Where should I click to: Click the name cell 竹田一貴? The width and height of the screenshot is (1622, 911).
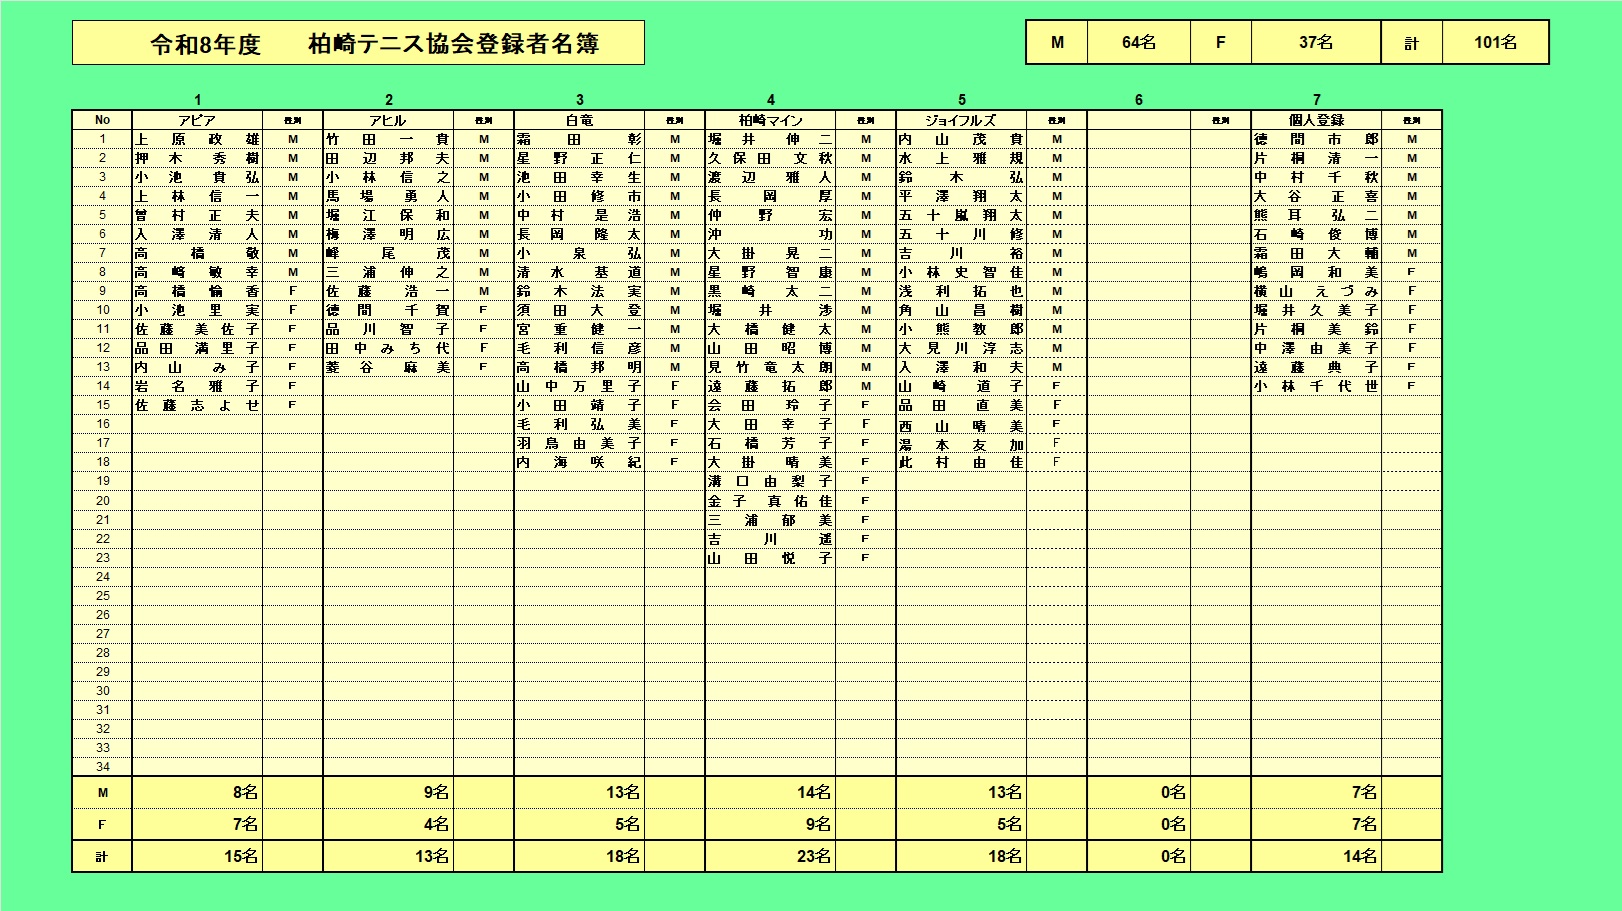[x=388, y=139]
